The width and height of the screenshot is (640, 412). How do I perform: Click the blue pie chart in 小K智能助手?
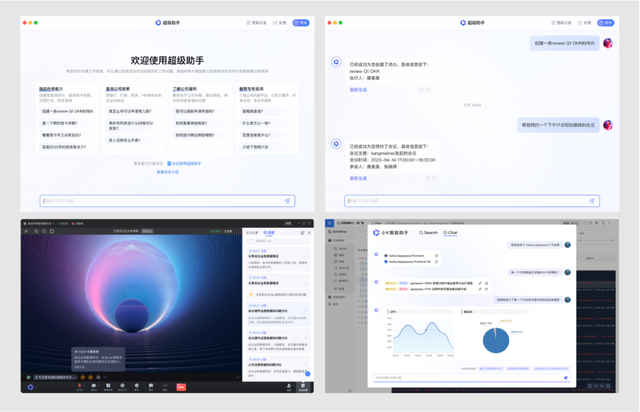(496, 340)
